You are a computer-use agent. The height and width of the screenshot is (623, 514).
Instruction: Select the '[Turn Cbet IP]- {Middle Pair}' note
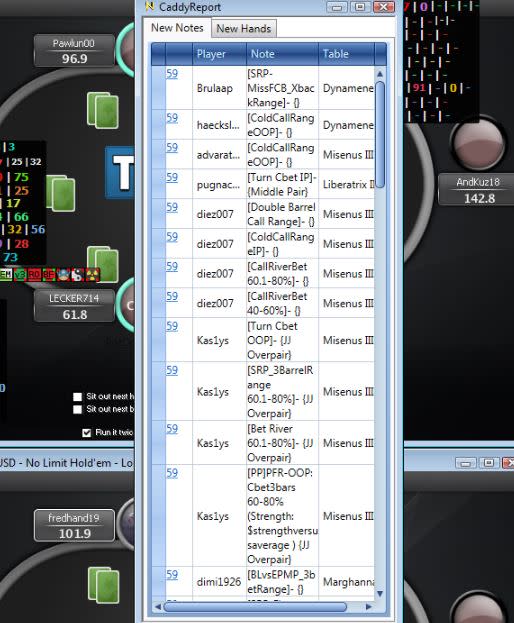[282, 184]
